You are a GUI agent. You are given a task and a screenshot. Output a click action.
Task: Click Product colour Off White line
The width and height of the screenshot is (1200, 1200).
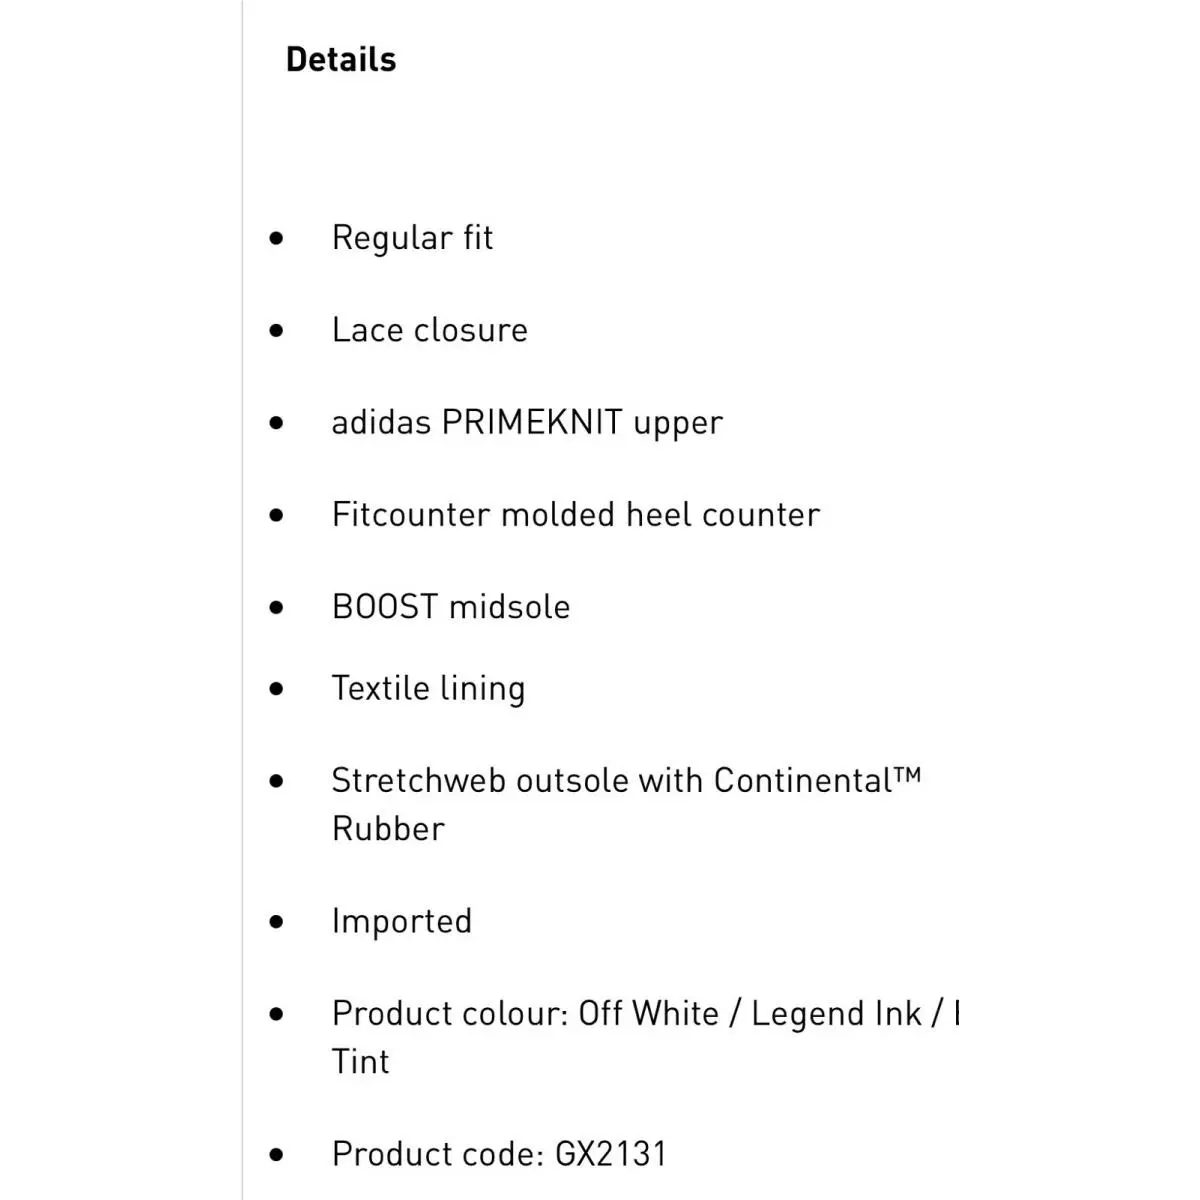click(646, 1014)
